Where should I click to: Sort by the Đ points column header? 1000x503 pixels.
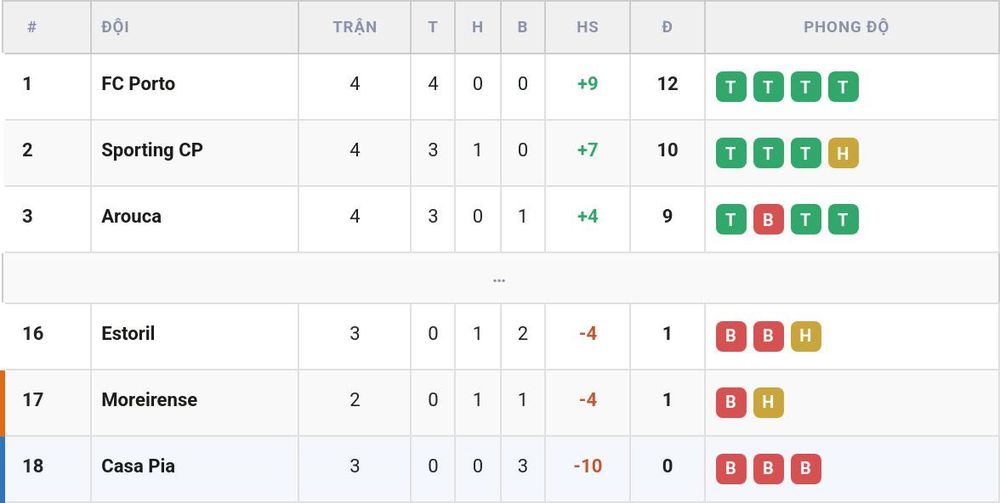(x=667, y=27)
